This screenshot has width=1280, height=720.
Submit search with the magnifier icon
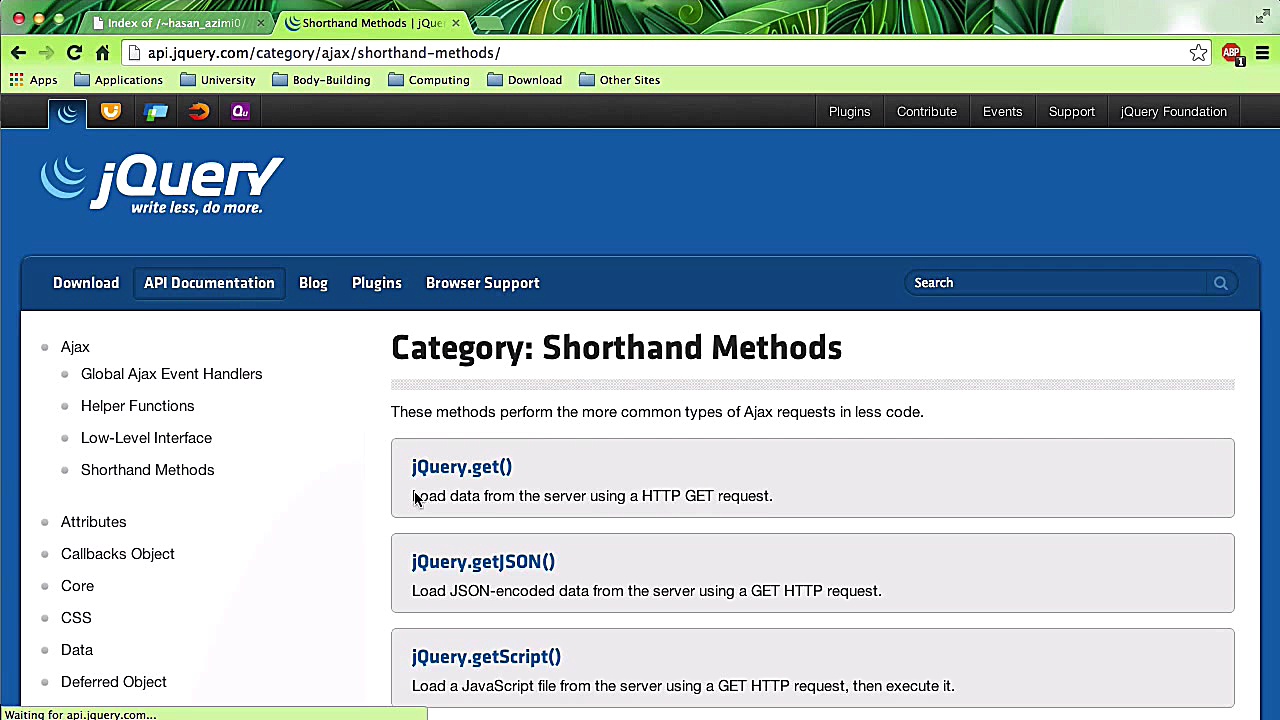point(1221,283)
